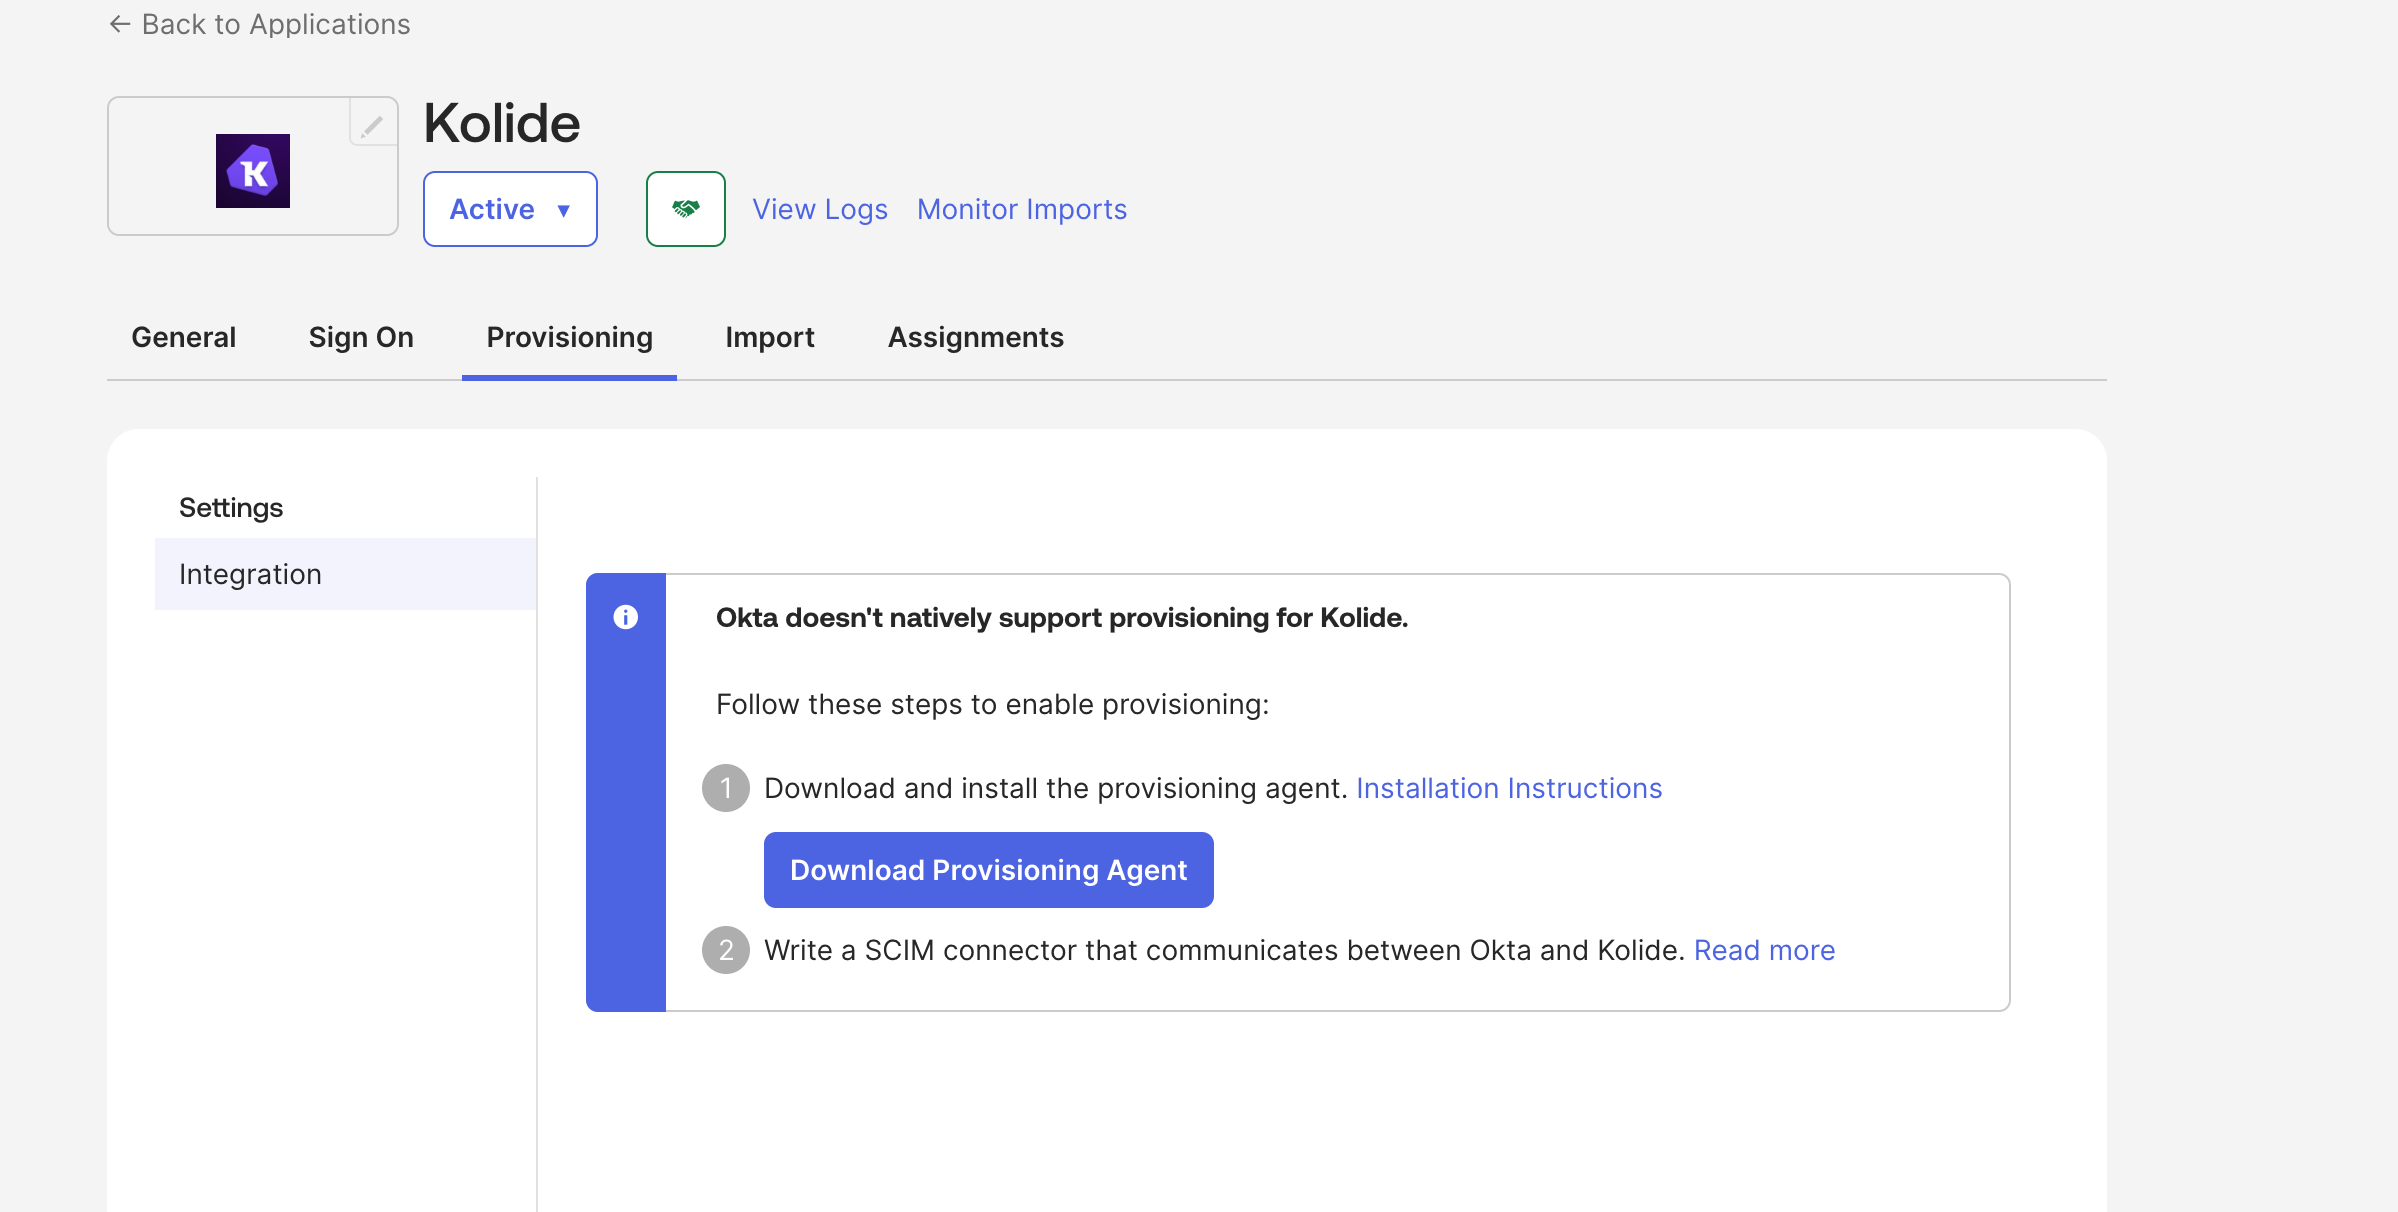The image size is (2398, 1212).
Task: Switch to the Sign On tab
Action: click(x=361, y=337)
